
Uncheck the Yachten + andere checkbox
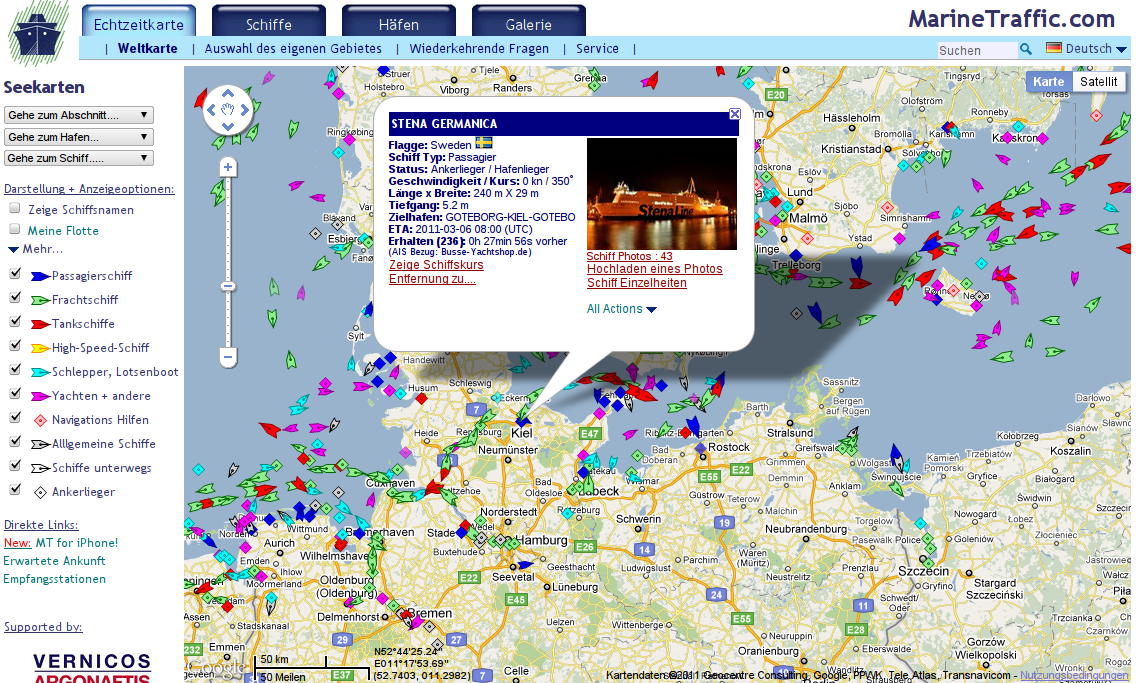(x=14, y=393)
